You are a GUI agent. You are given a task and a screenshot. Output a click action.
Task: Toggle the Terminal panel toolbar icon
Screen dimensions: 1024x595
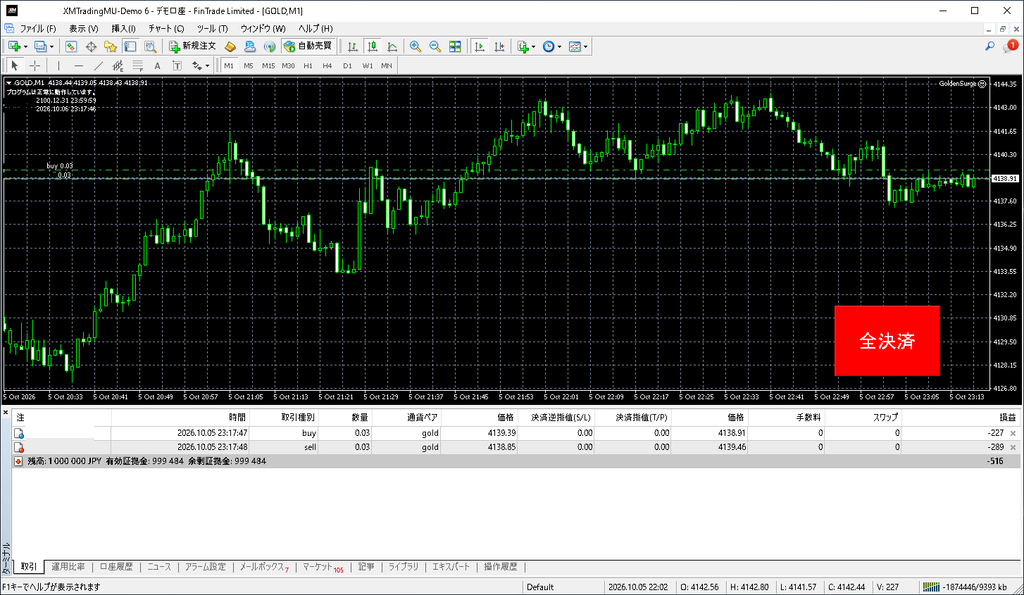(131, 46)
